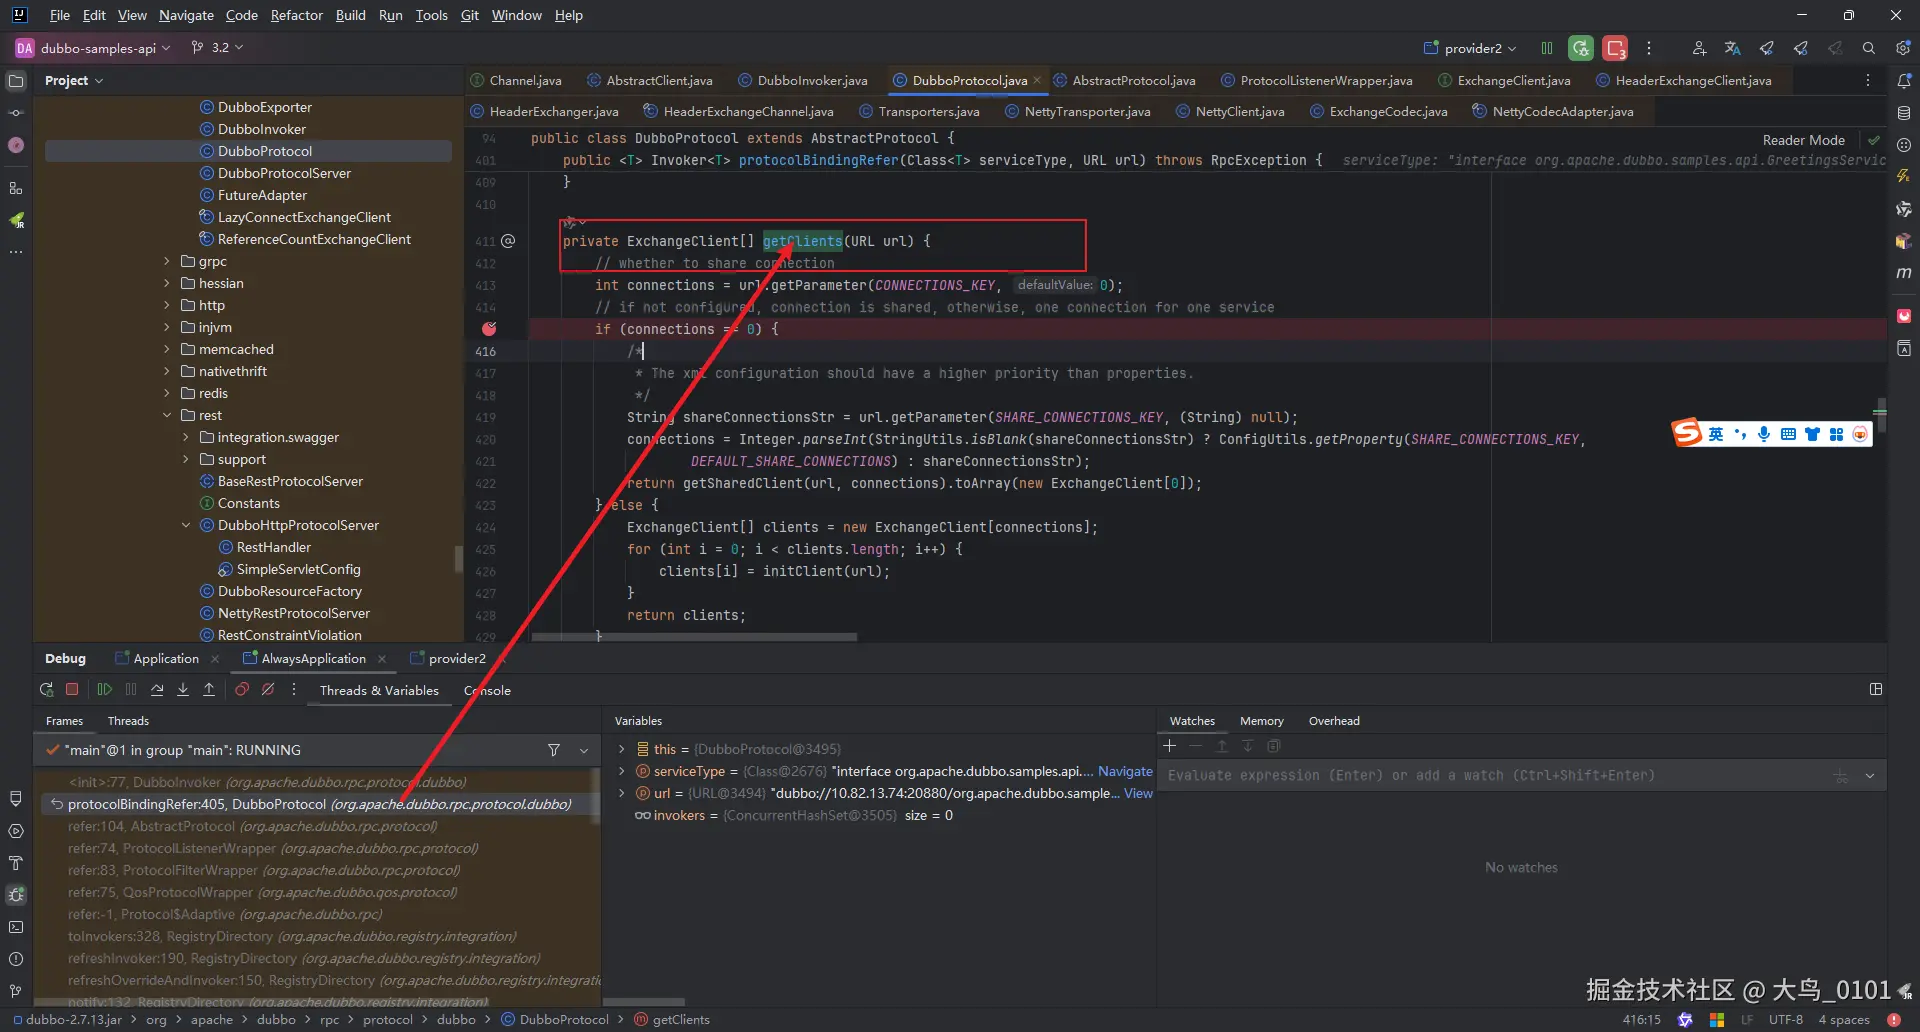Open View Breakpoints dialog icon
Screen dimensions: 1920x1032
[242, 690]
